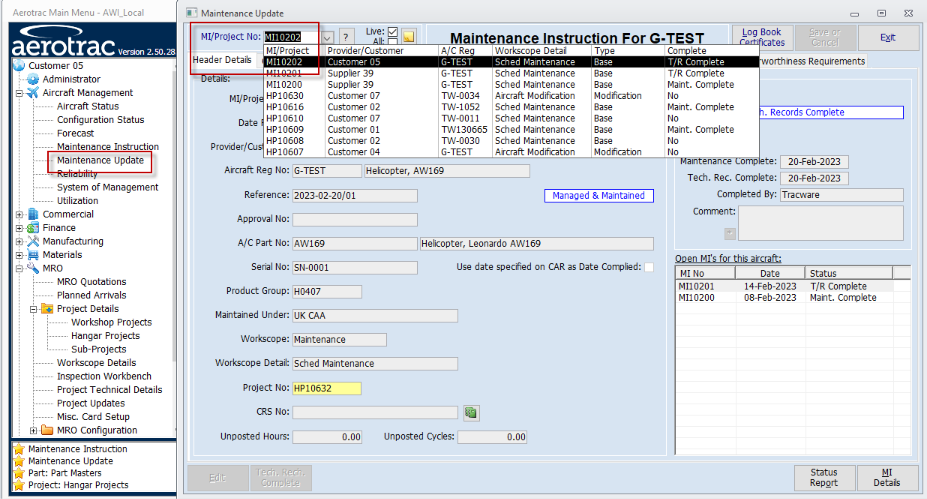Image resolution: width=927 pixels, height=499 pixels.
Task: Select the HP10630 row in dropdown list
Action: pos(285,96)
